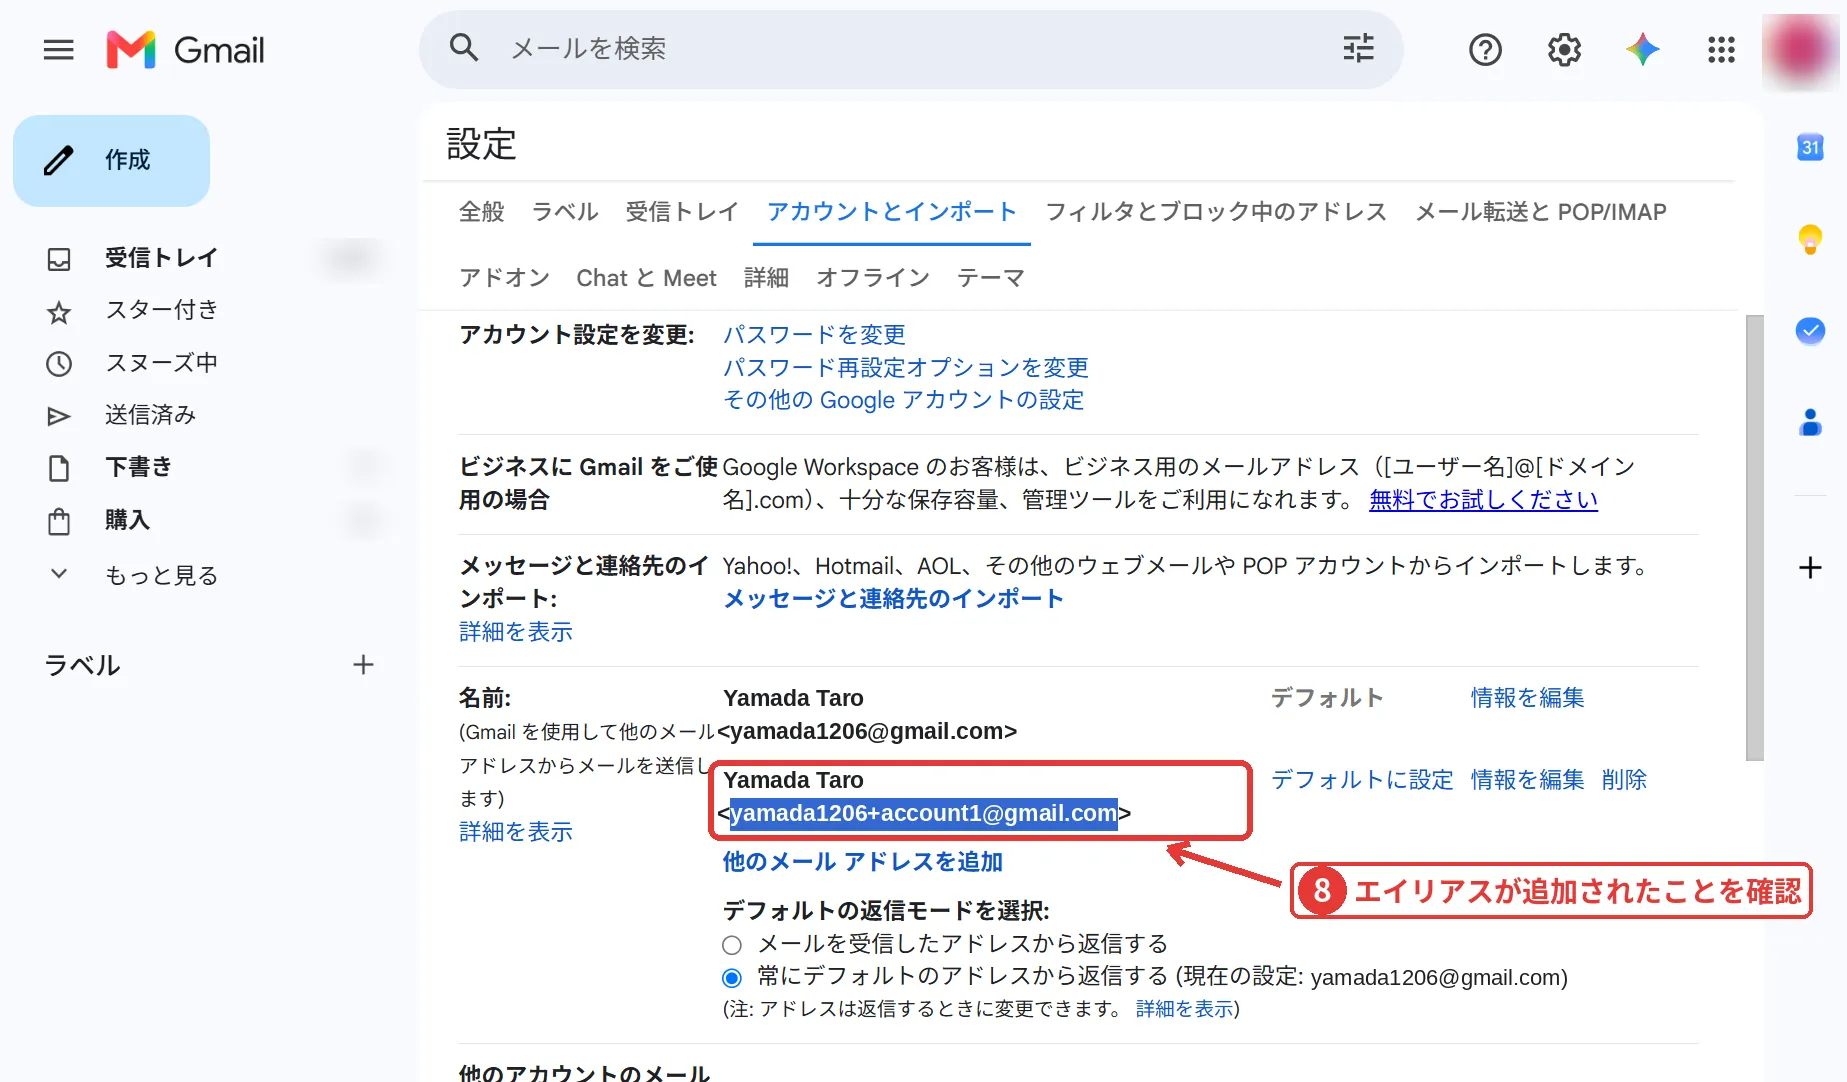Click the '作成' compose button

[x=112, y=160]
